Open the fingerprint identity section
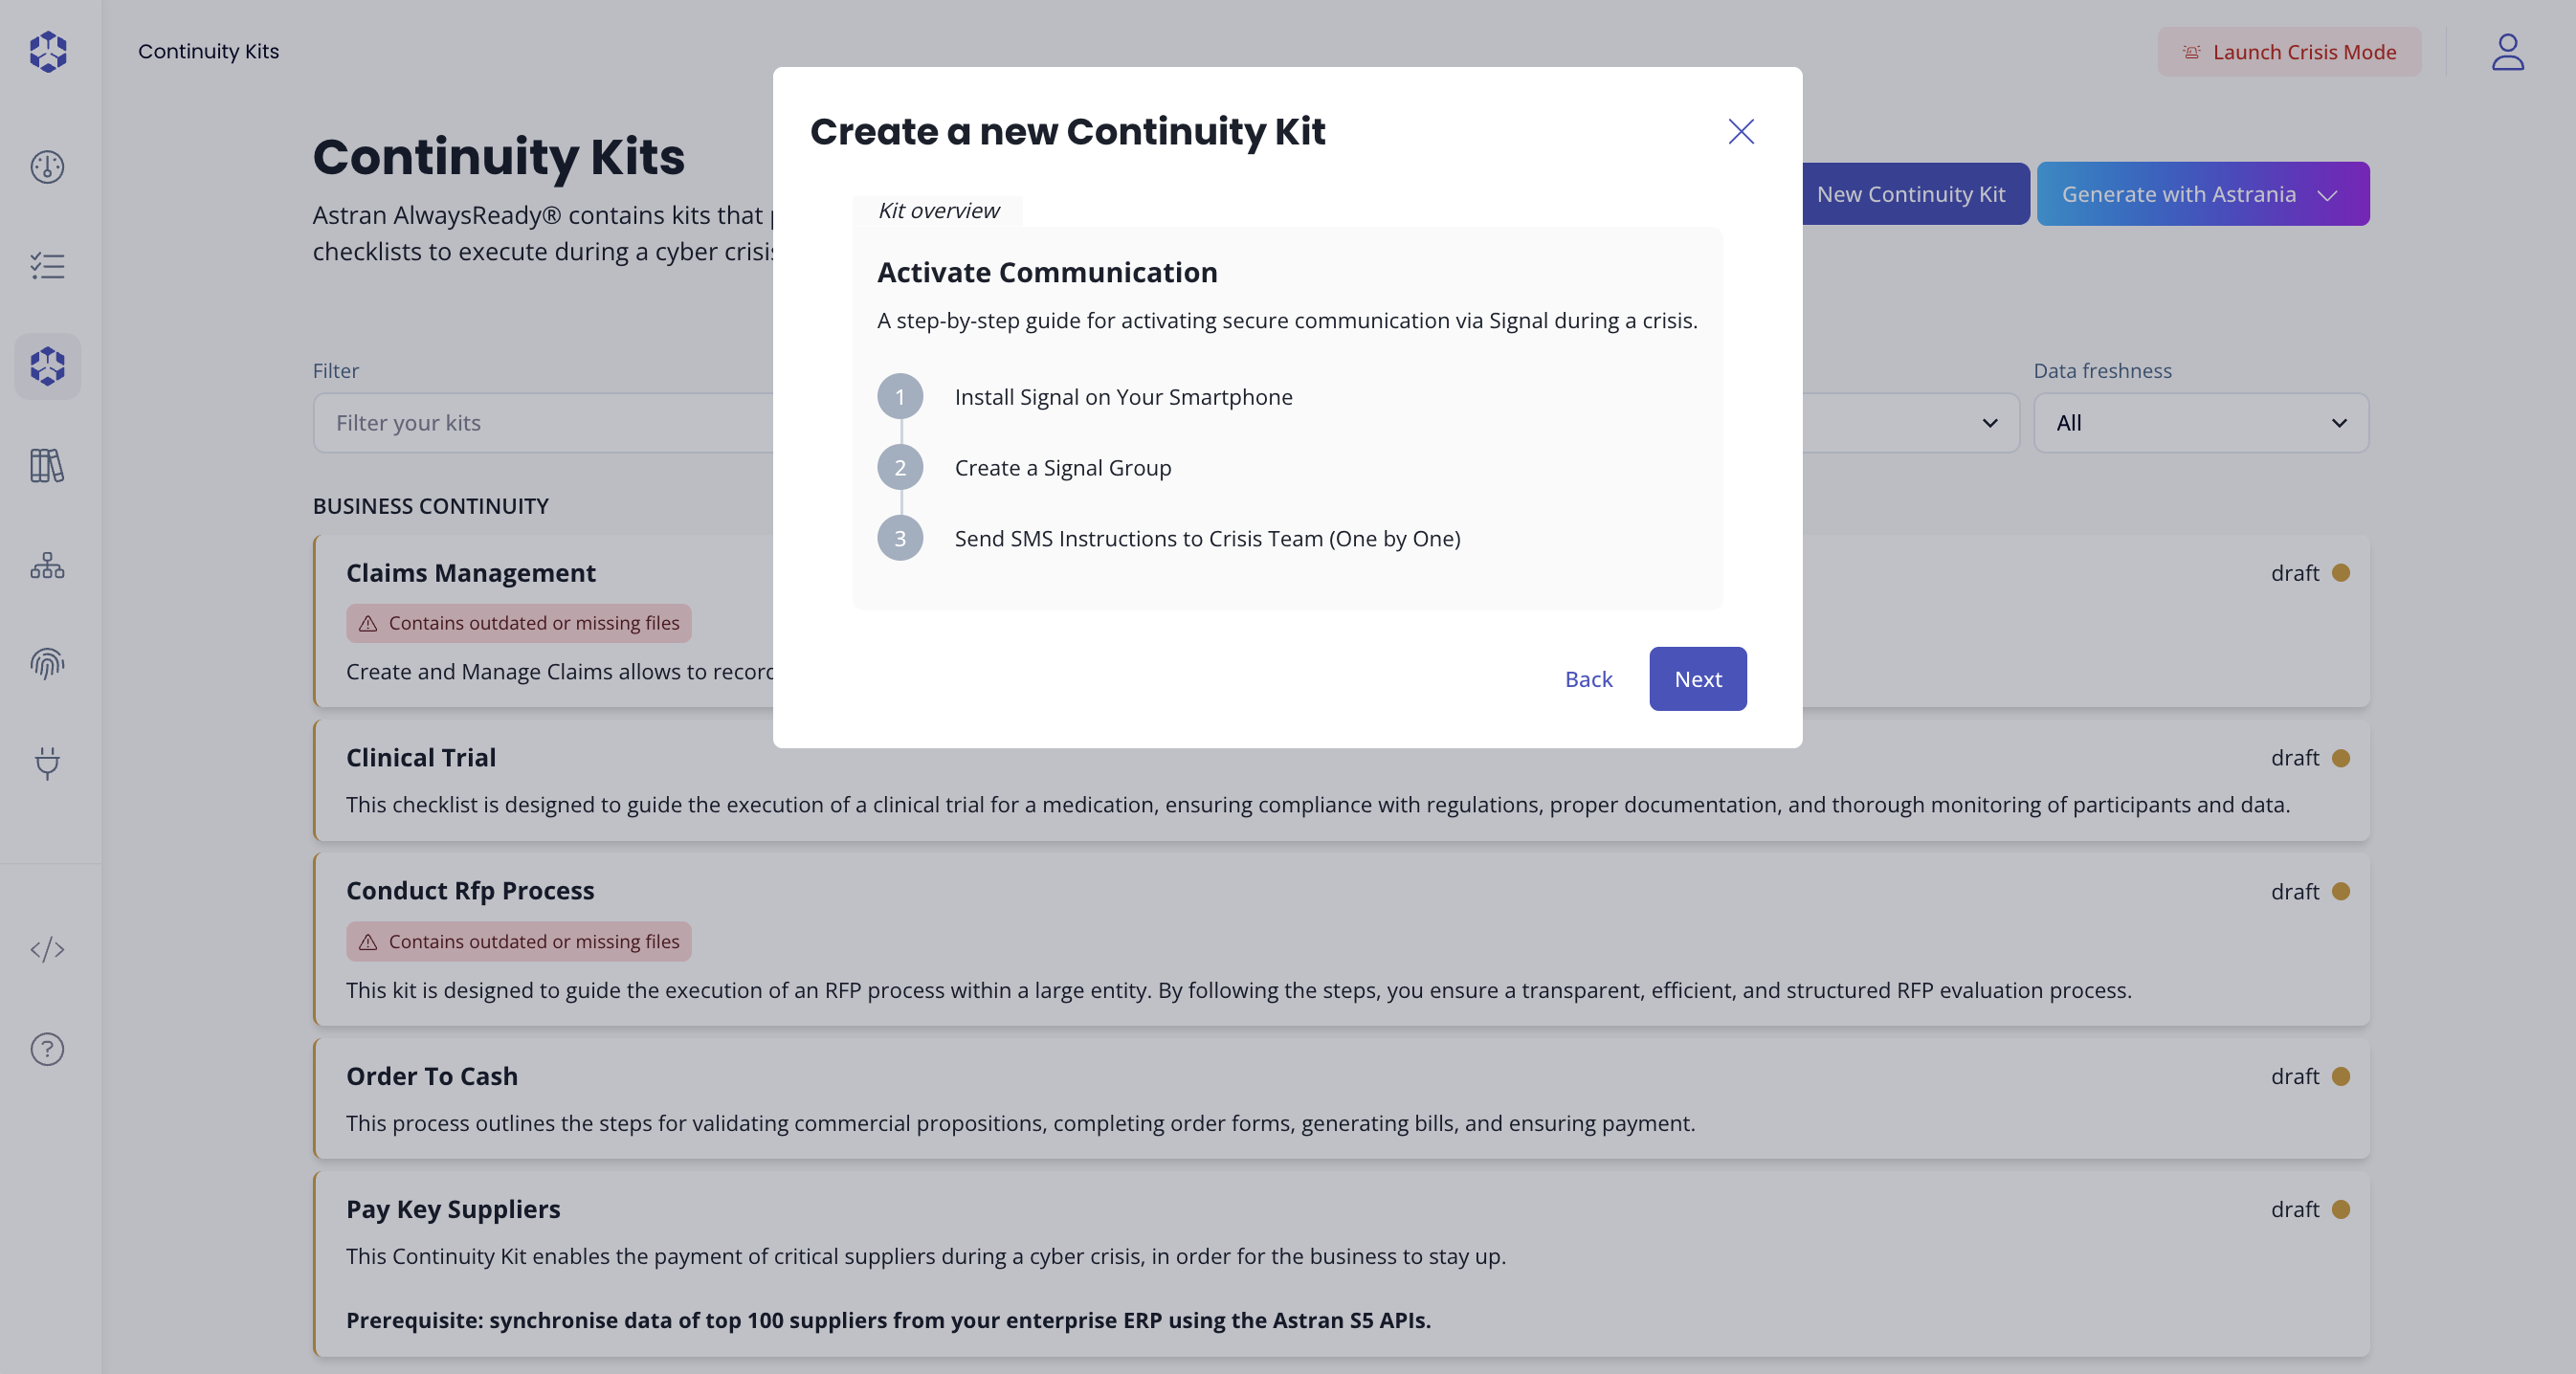 (x=47, y=664)
